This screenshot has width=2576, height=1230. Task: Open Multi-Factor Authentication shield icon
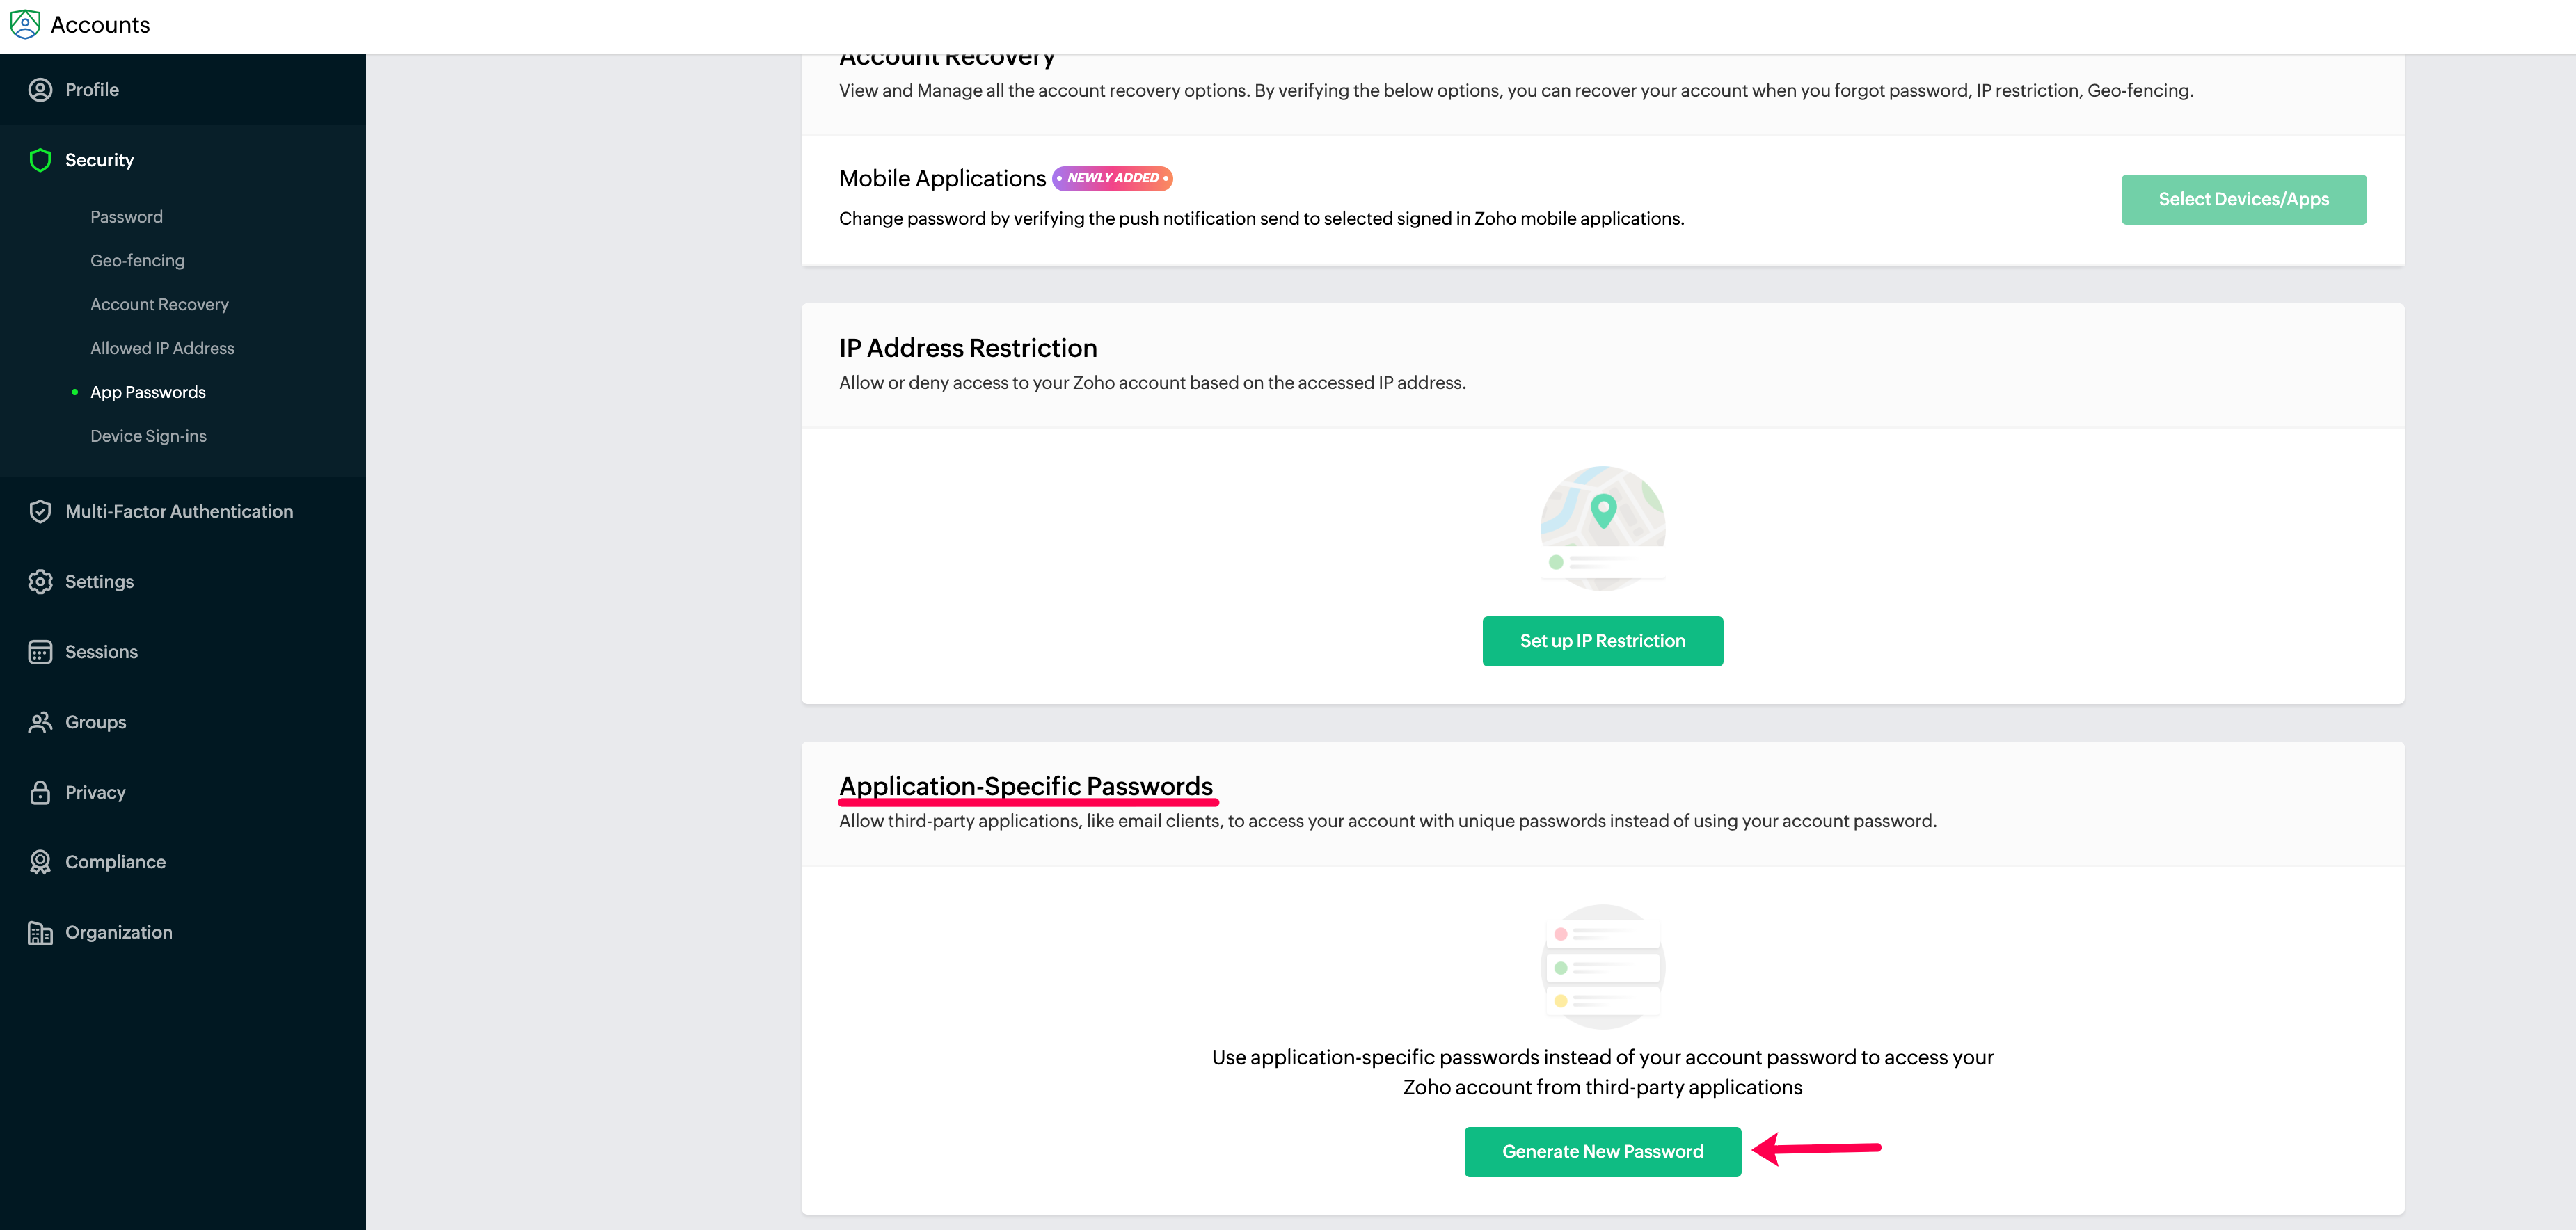coord(40,511)
